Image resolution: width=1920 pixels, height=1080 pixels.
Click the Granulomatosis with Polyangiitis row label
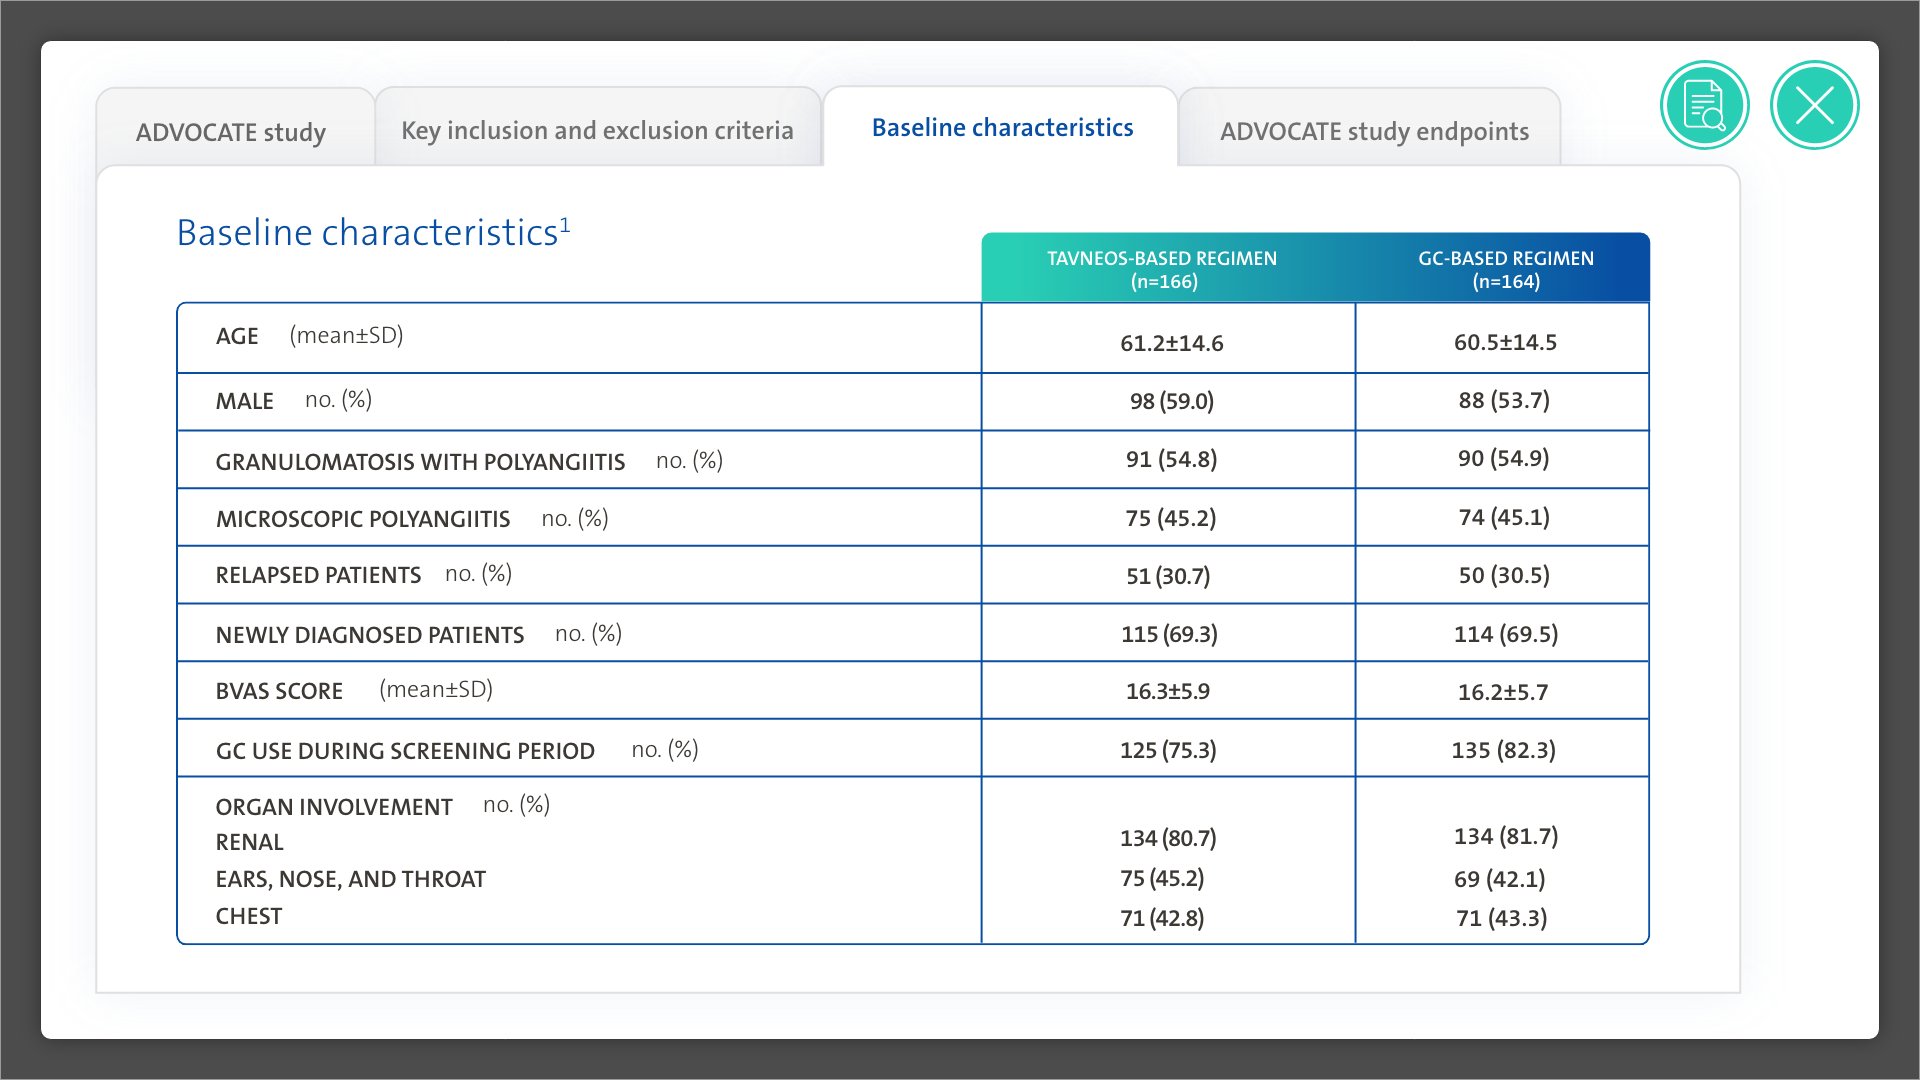pos(420,462)
